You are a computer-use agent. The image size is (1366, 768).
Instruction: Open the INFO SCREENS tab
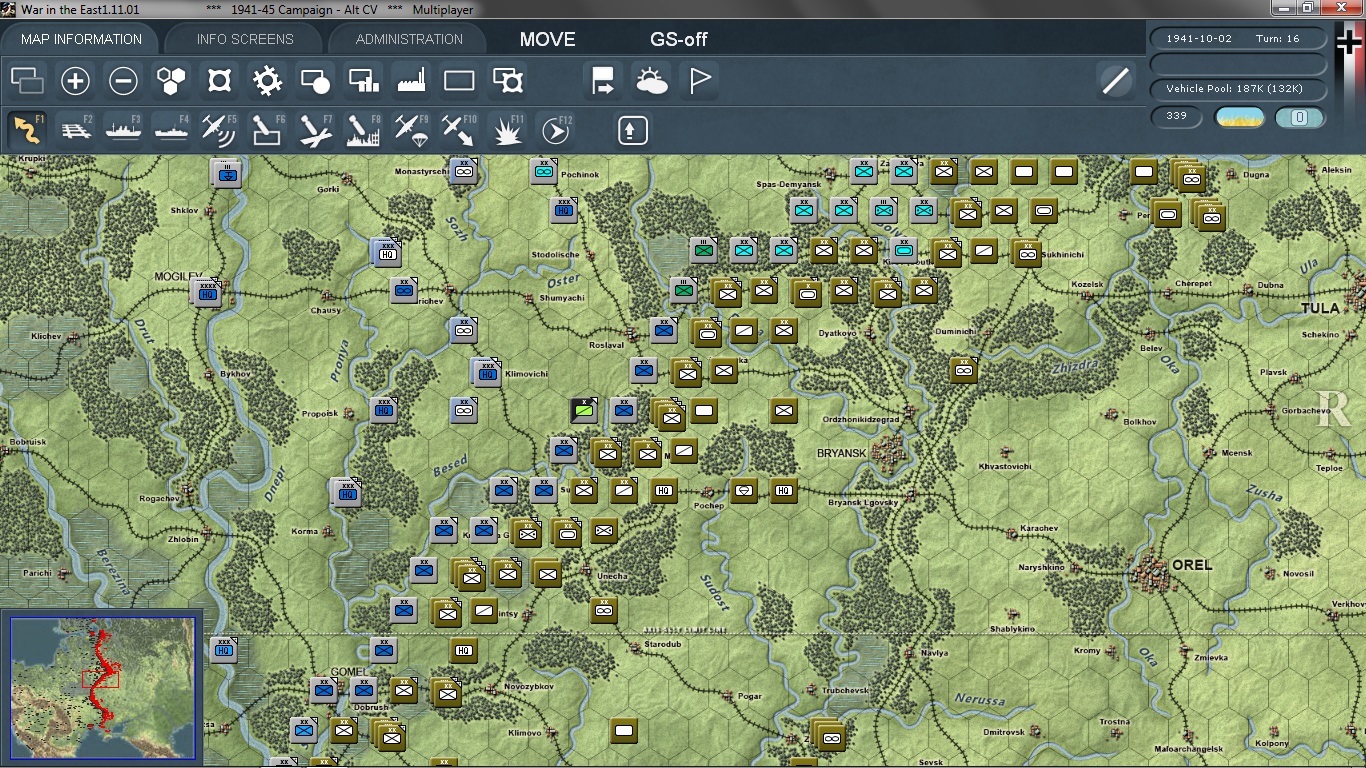coord(245,39)
